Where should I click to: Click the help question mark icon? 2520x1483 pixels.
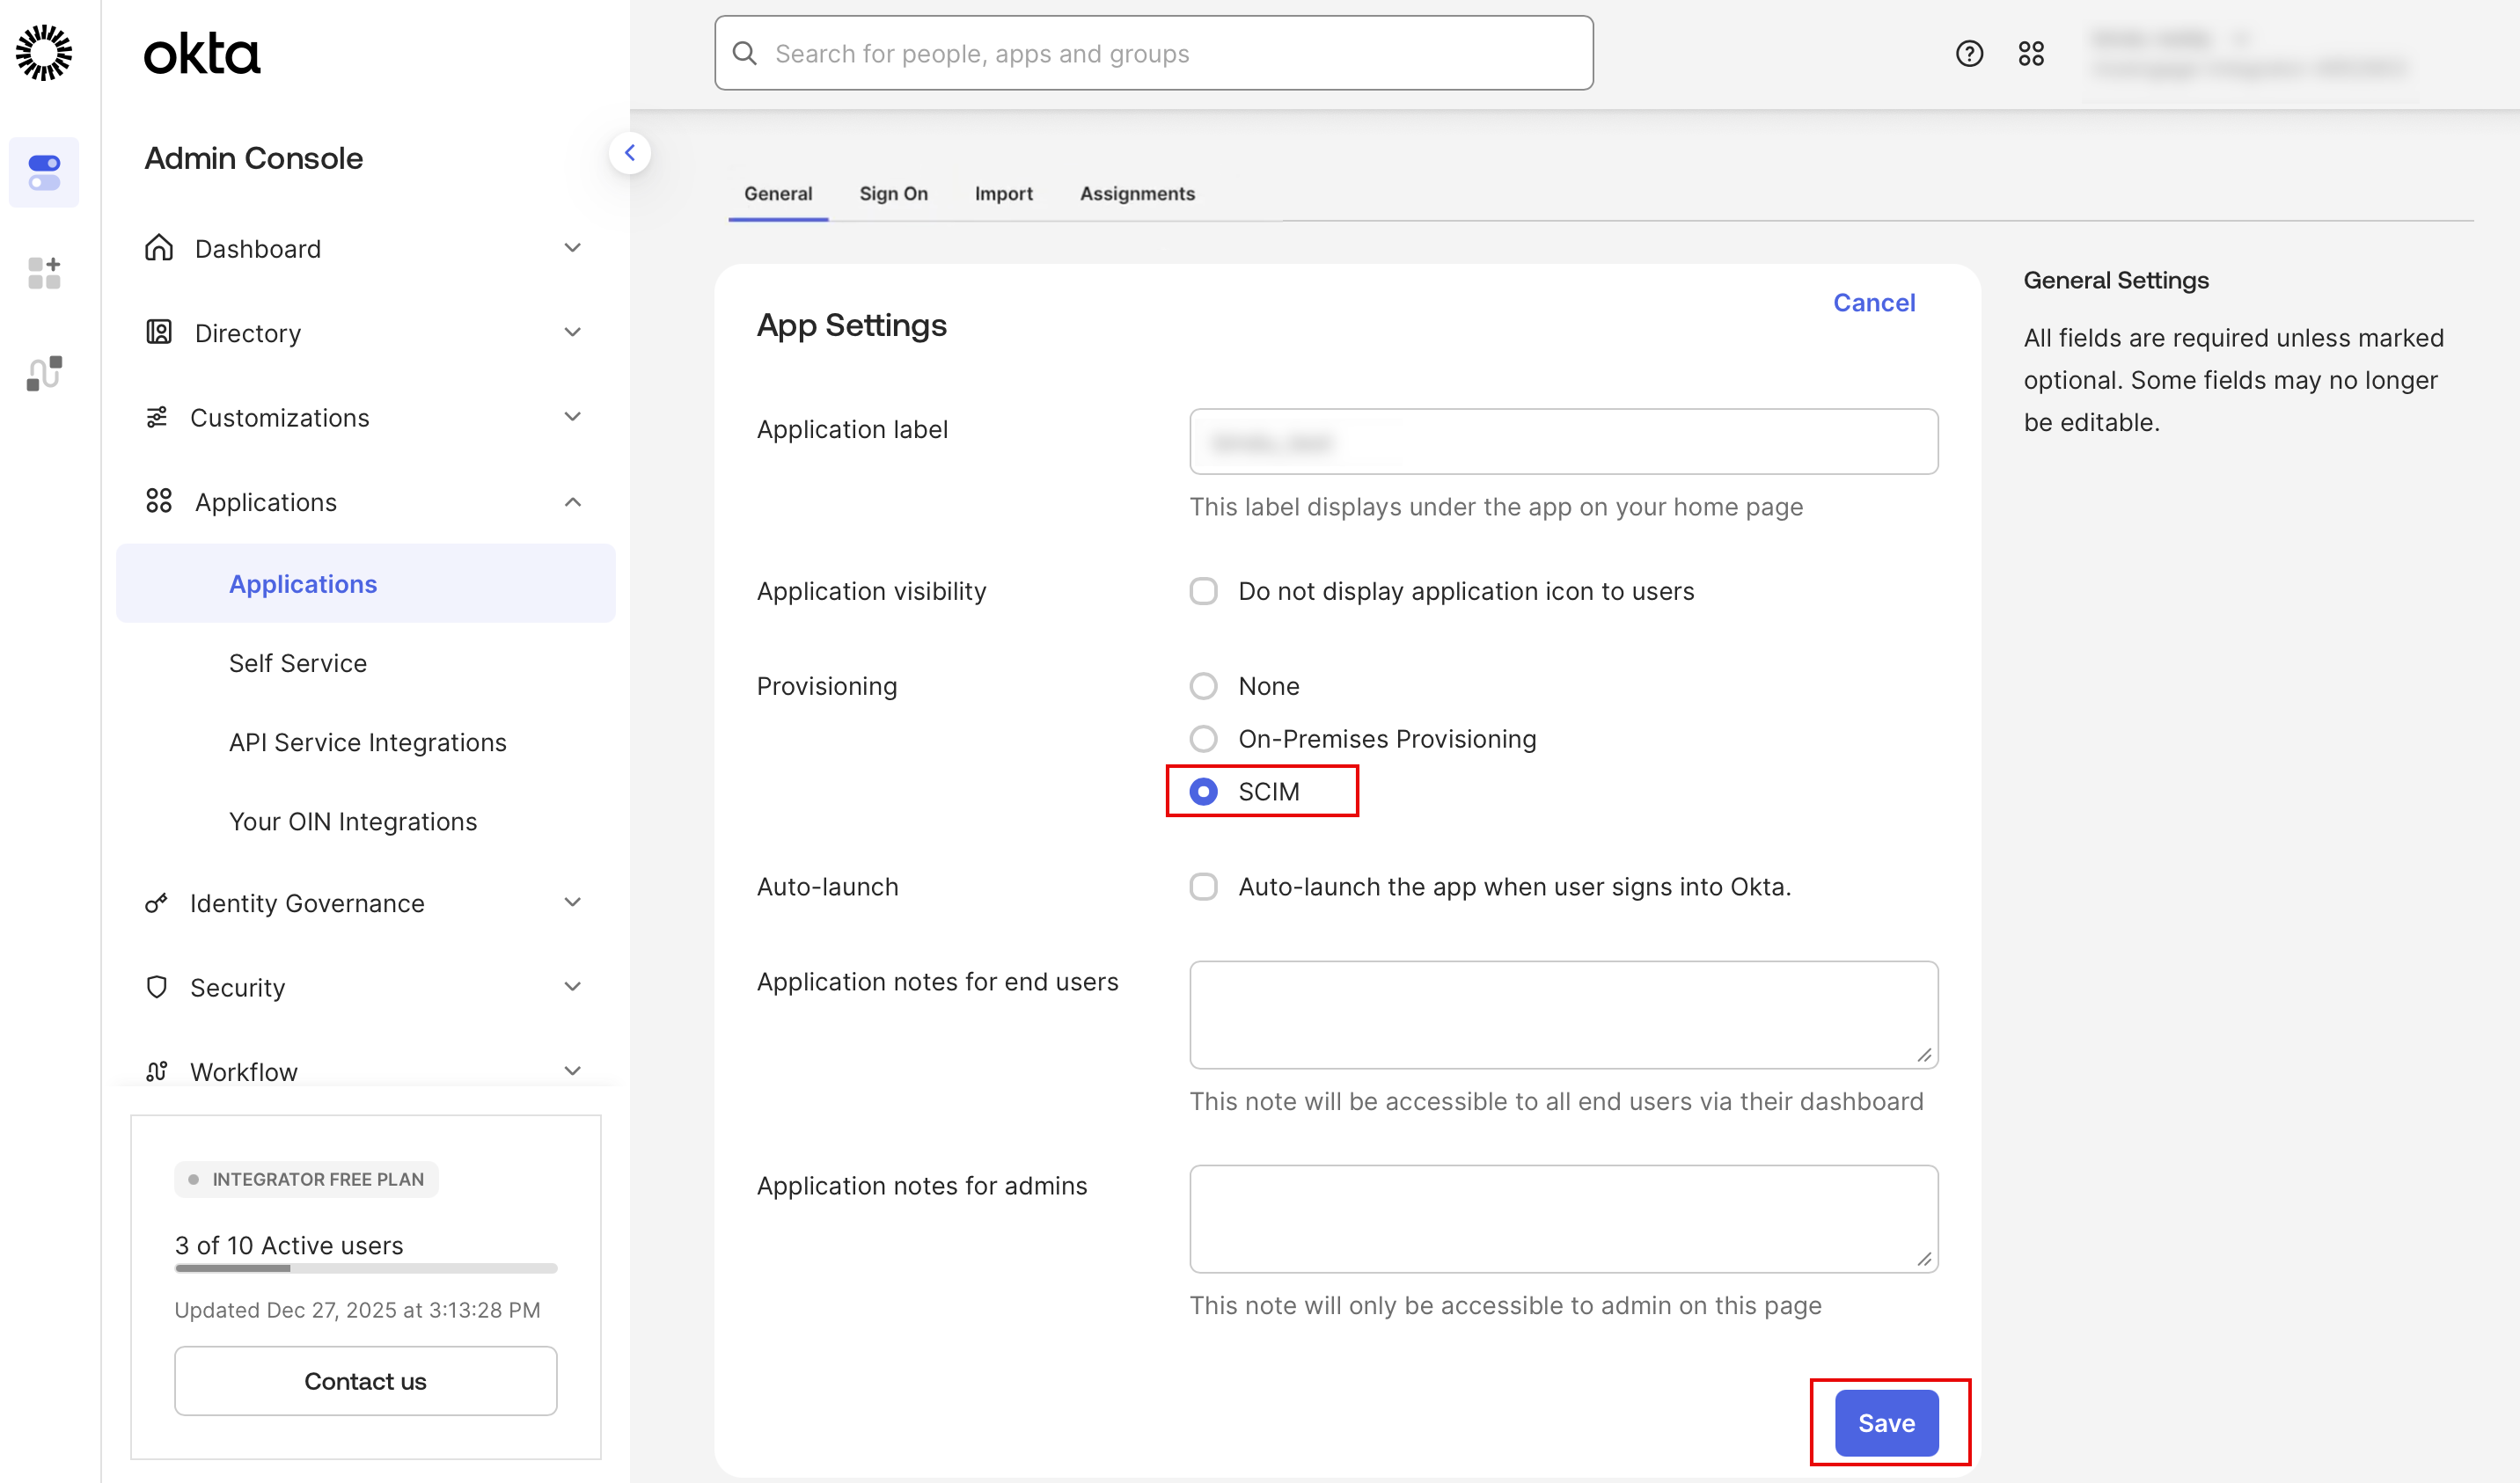pos(1969,53)
